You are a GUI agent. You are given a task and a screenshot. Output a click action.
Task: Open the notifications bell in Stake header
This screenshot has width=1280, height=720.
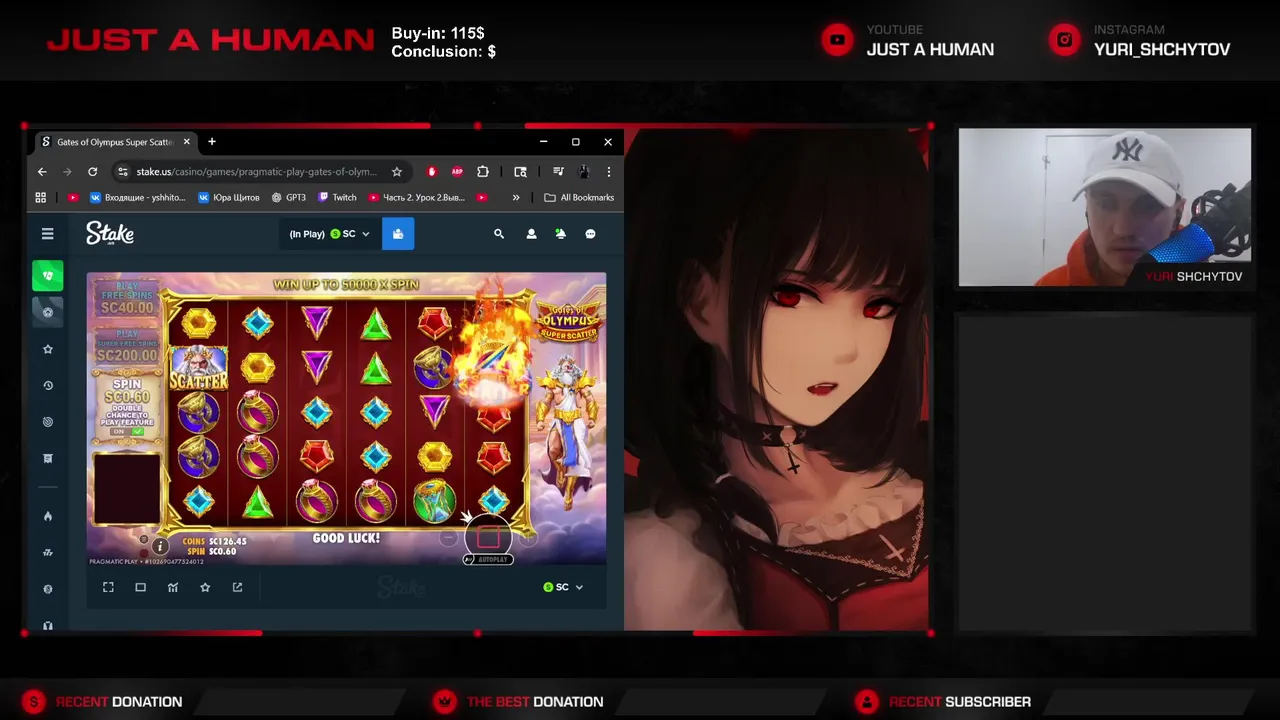[560, 234]
